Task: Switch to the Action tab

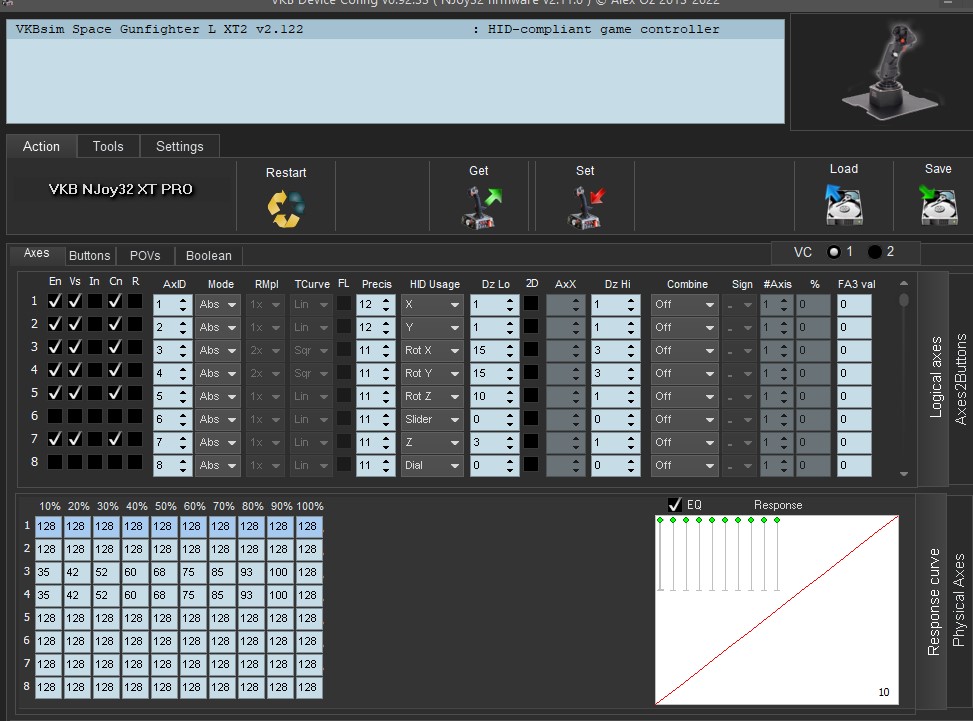Action: [42, 146]
